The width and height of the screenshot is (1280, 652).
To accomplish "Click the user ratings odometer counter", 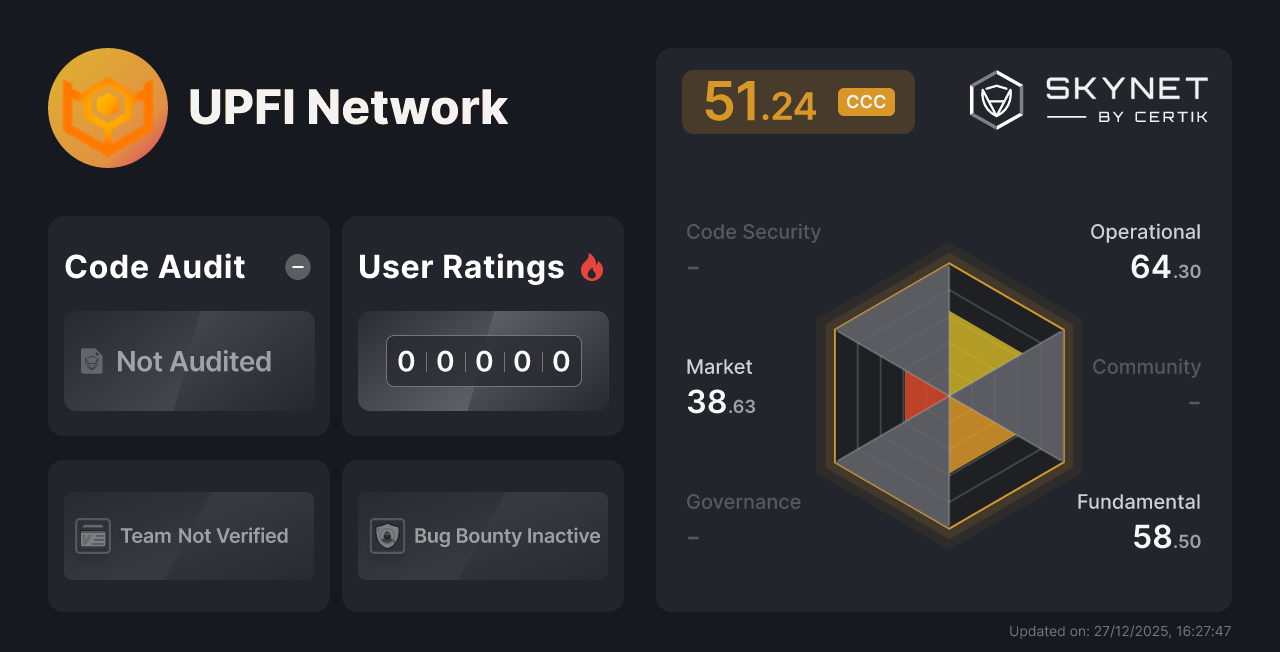I will click(483, 361).
